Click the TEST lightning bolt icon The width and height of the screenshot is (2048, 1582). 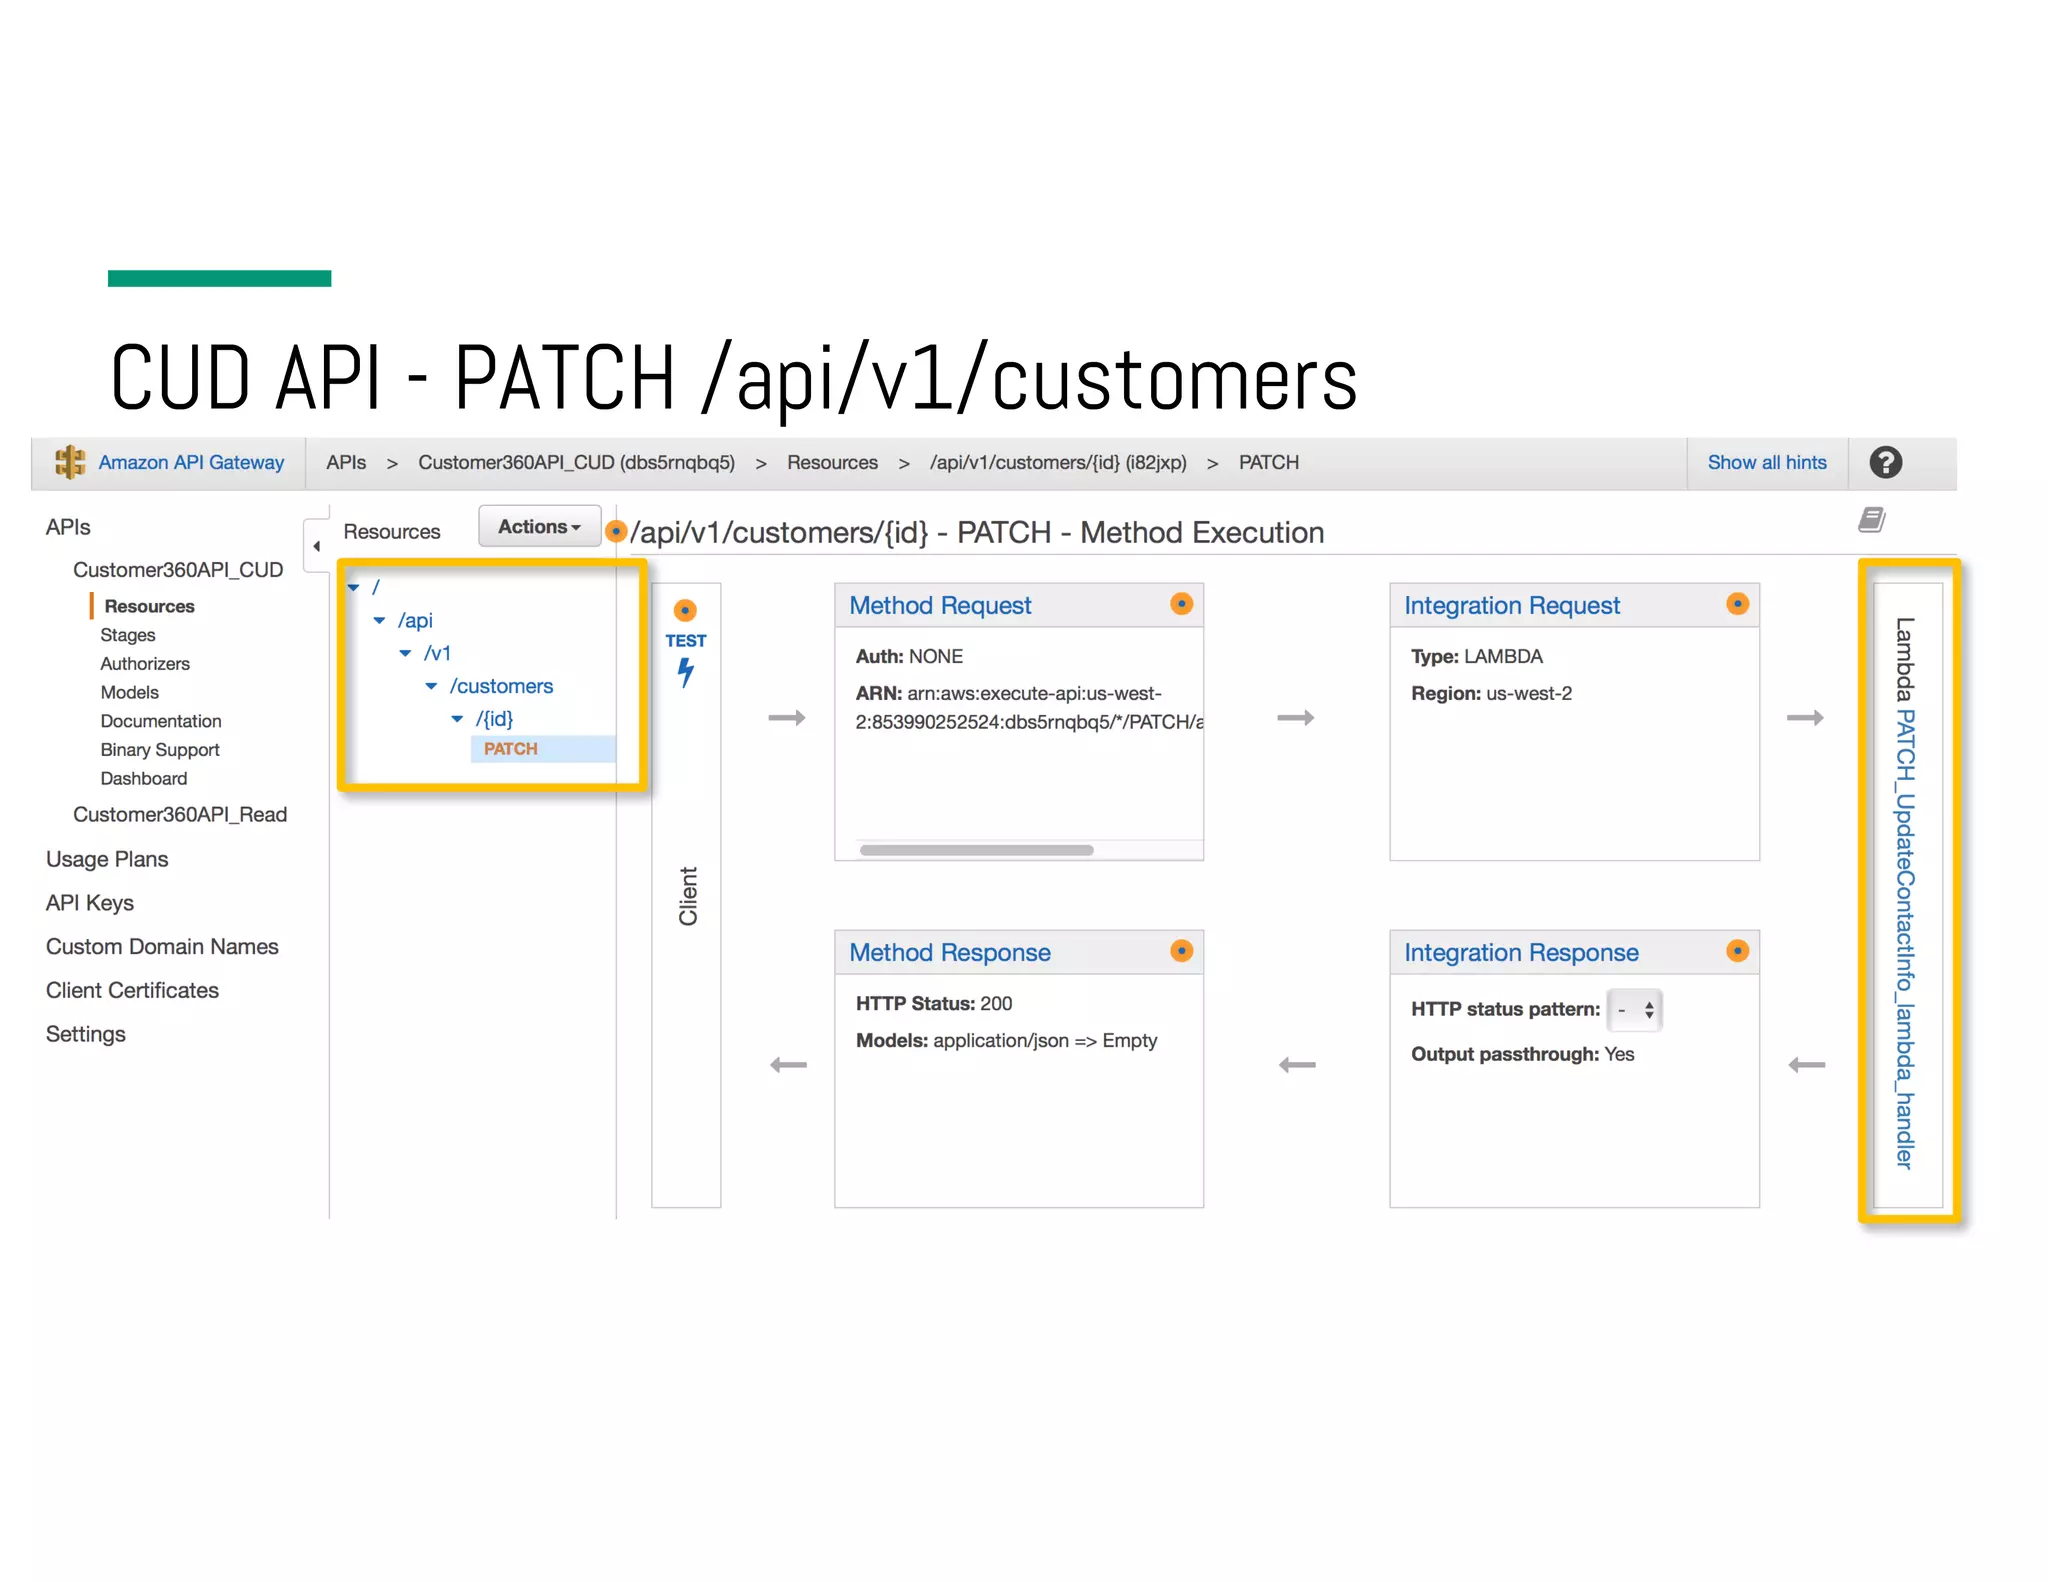[x=686, y=671]
